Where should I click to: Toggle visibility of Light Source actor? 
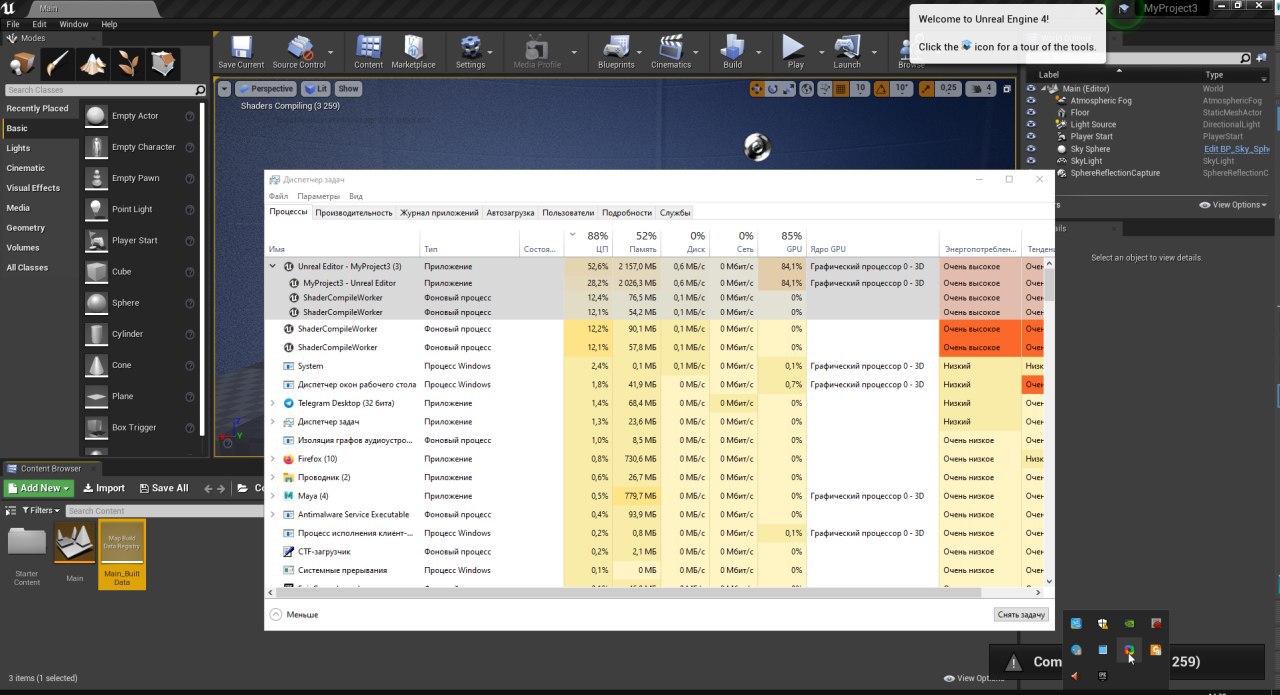(x=1032, y=125)
